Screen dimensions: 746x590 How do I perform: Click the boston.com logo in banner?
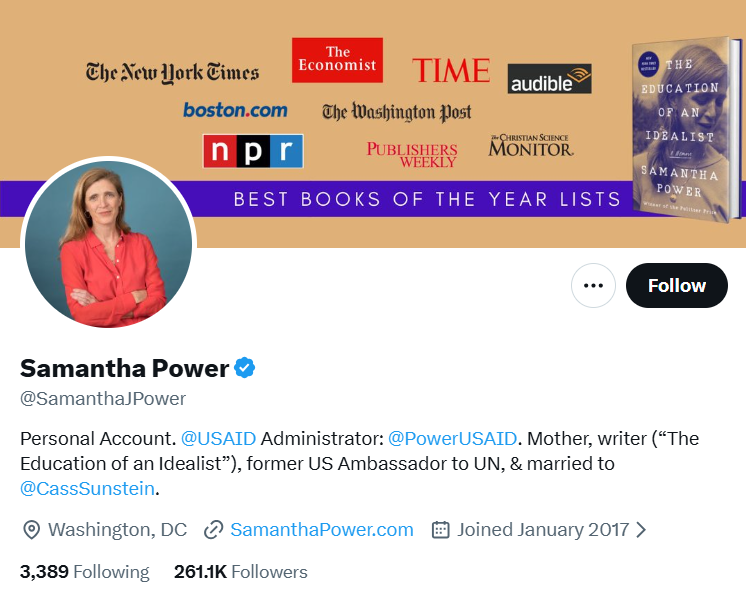tap(235, 110)
